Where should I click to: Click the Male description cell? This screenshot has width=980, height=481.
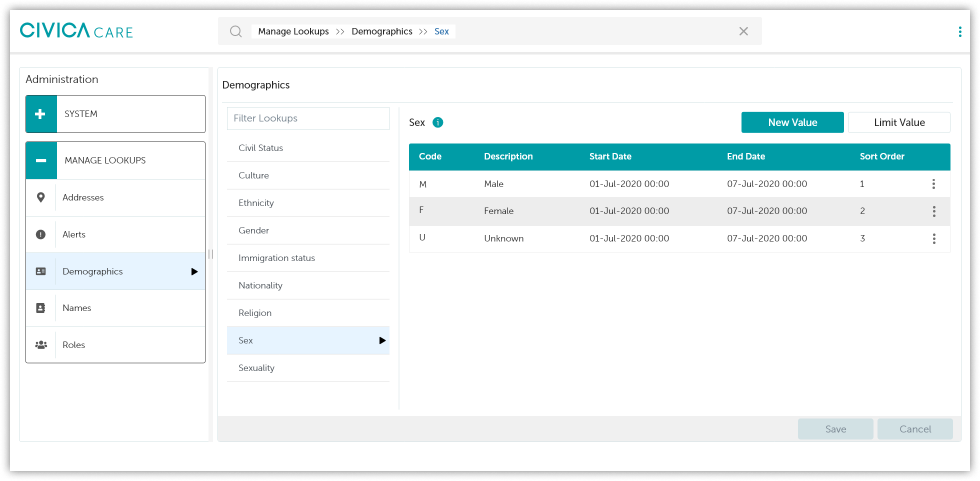point(493,184)
